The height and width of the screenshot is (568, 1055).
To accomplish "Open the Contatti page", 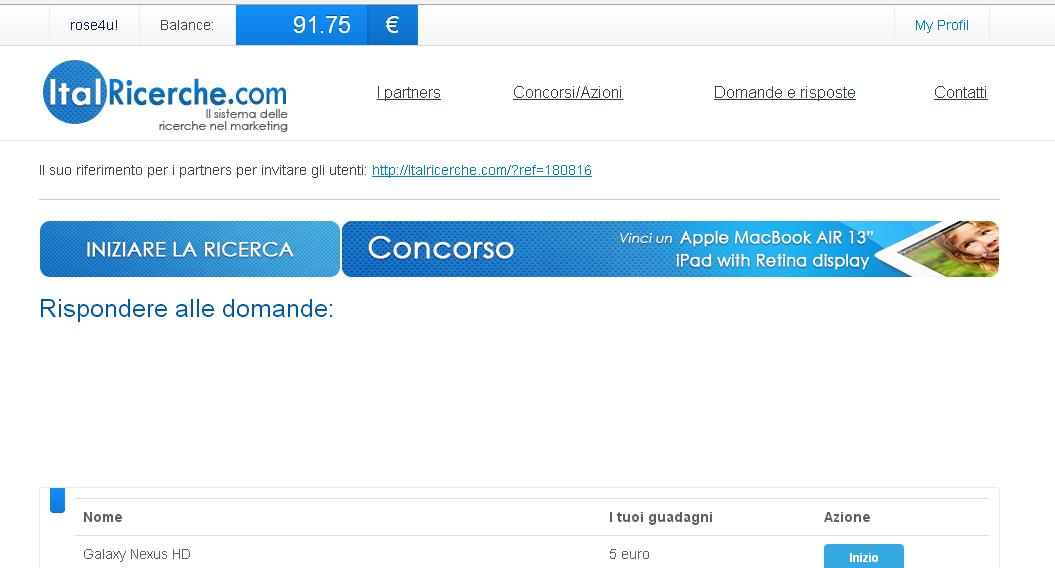I will tap(960, 92).
